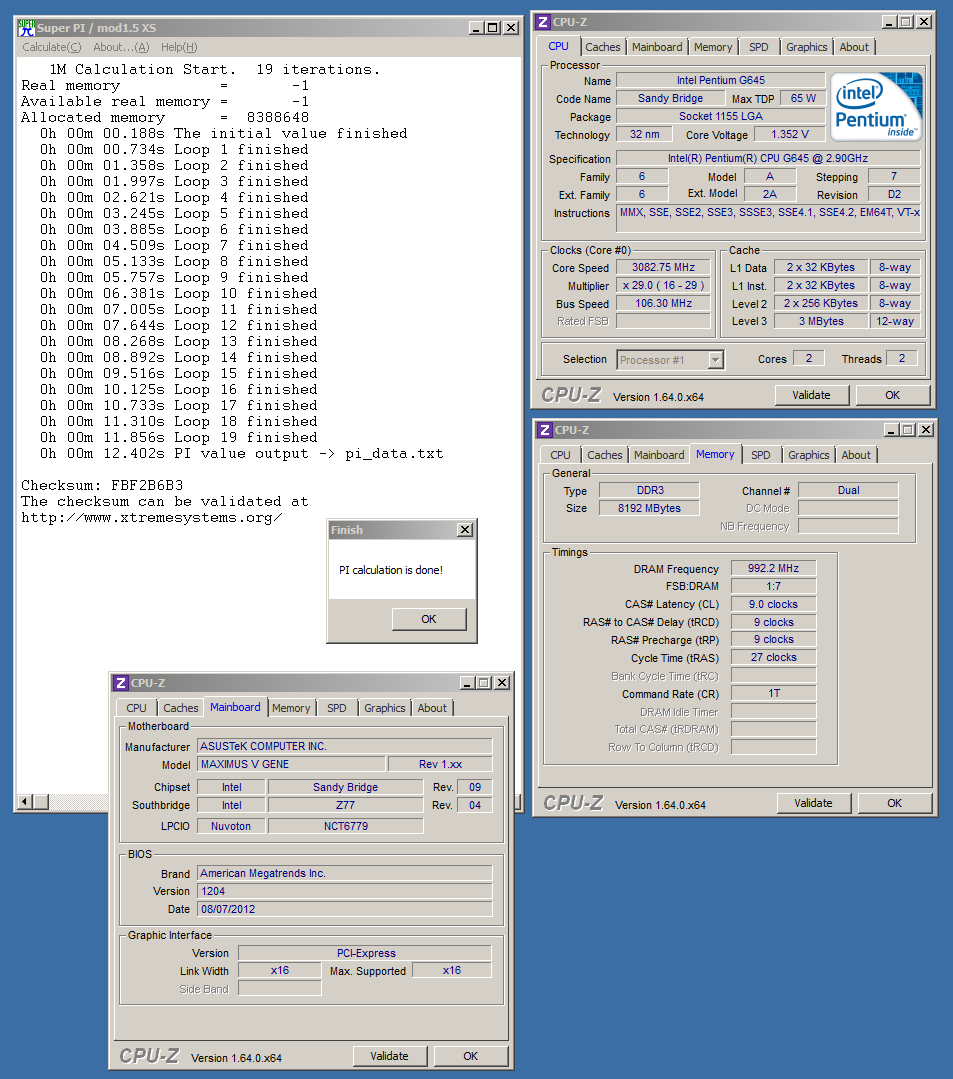Click the LPCIO value NCT6779
Screen dimensions: 953x1079
345,826
